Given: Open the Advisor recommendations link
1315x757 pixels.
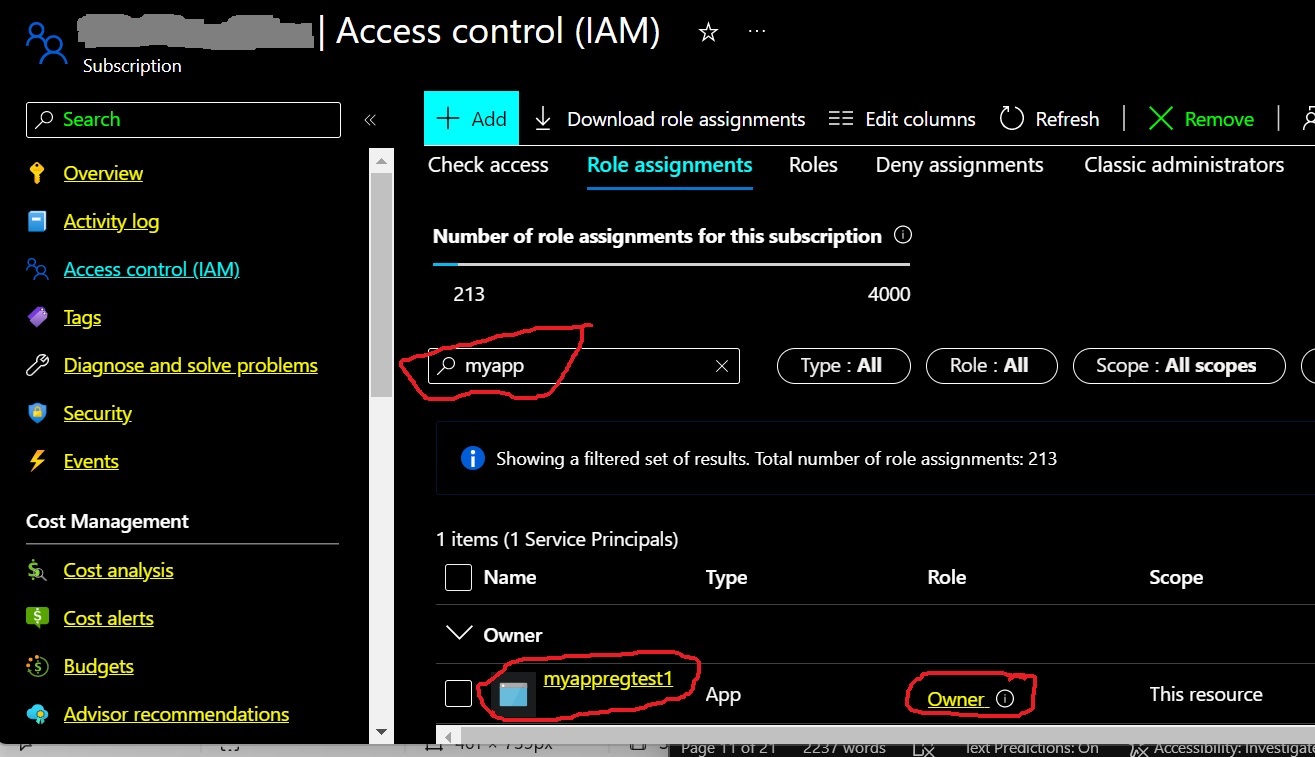Looking at the screenshot, I should (x=176, y=714).
